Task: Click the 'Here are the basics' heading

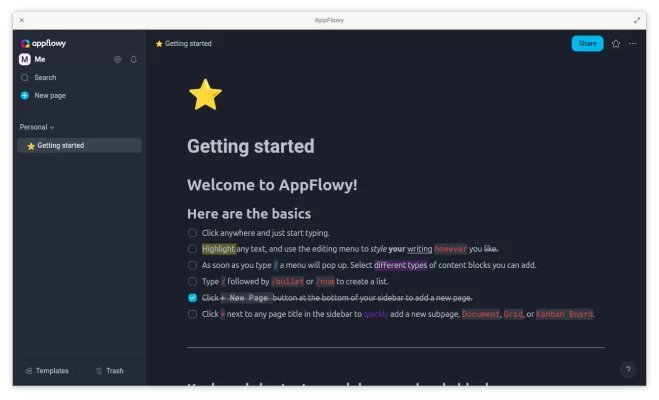Action: point(249,213)
